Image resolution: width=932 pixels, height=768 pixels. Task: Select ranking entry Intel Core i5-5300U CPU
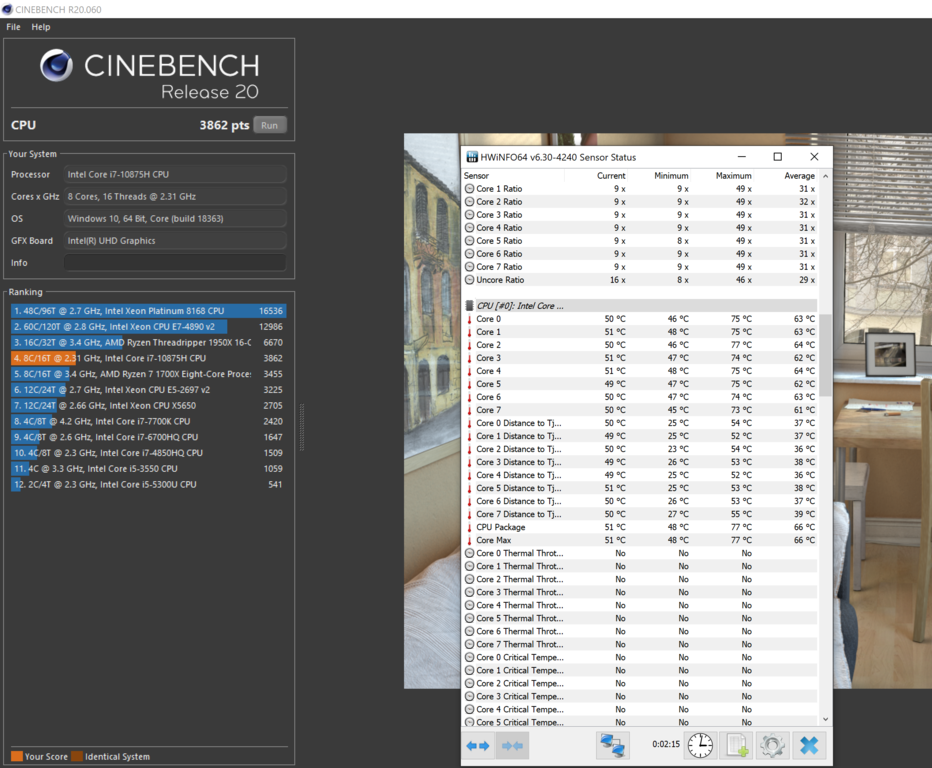coord(149,484)
